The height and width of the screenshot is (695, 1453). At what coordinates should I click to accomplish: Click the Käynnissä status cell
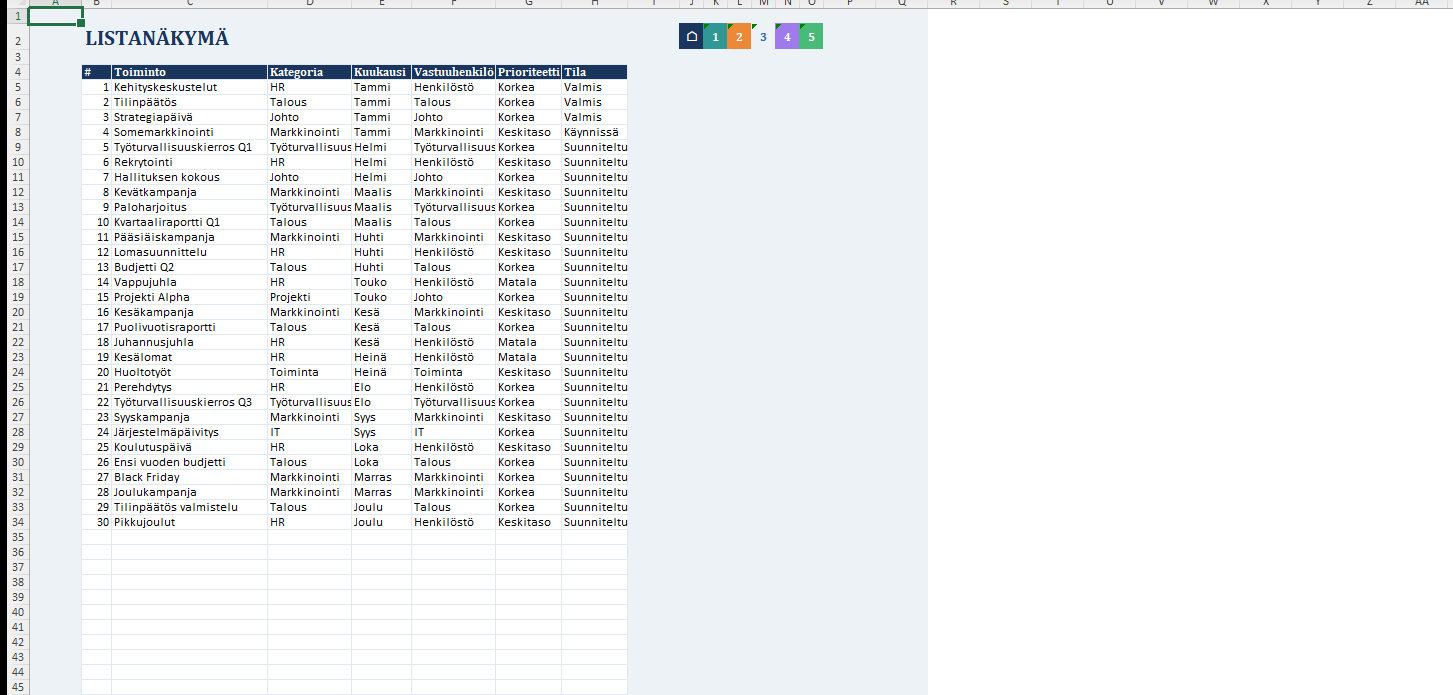tap(594, 132)
